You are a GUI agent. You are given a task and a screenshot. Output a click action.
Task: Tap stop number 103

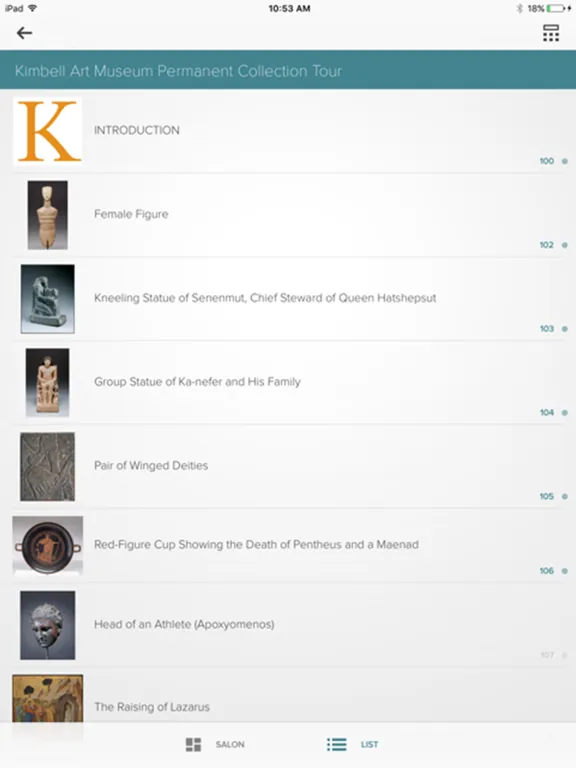pos(547,329)
